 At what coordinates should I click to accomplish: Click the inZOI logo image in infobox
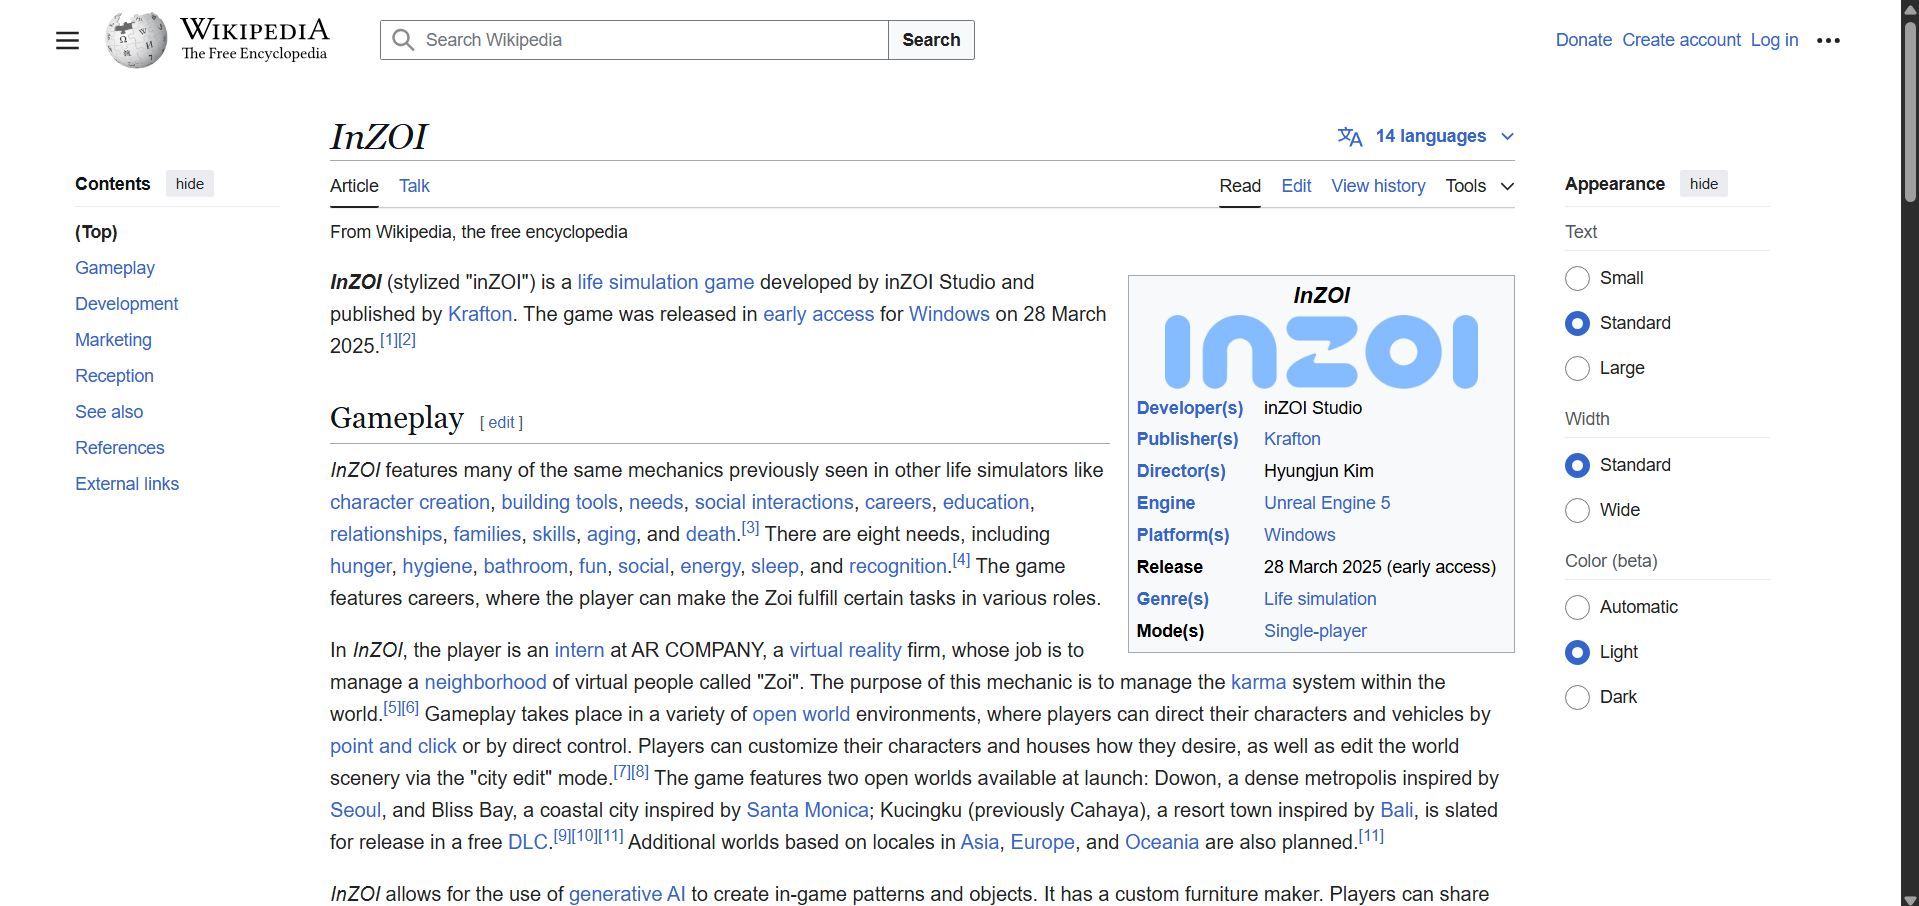click(1320, 351)
